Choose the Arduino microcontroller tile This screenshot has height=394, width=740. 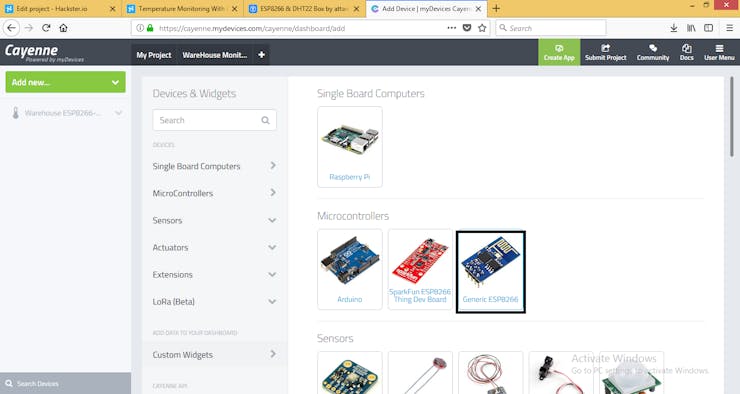[350, 269]
